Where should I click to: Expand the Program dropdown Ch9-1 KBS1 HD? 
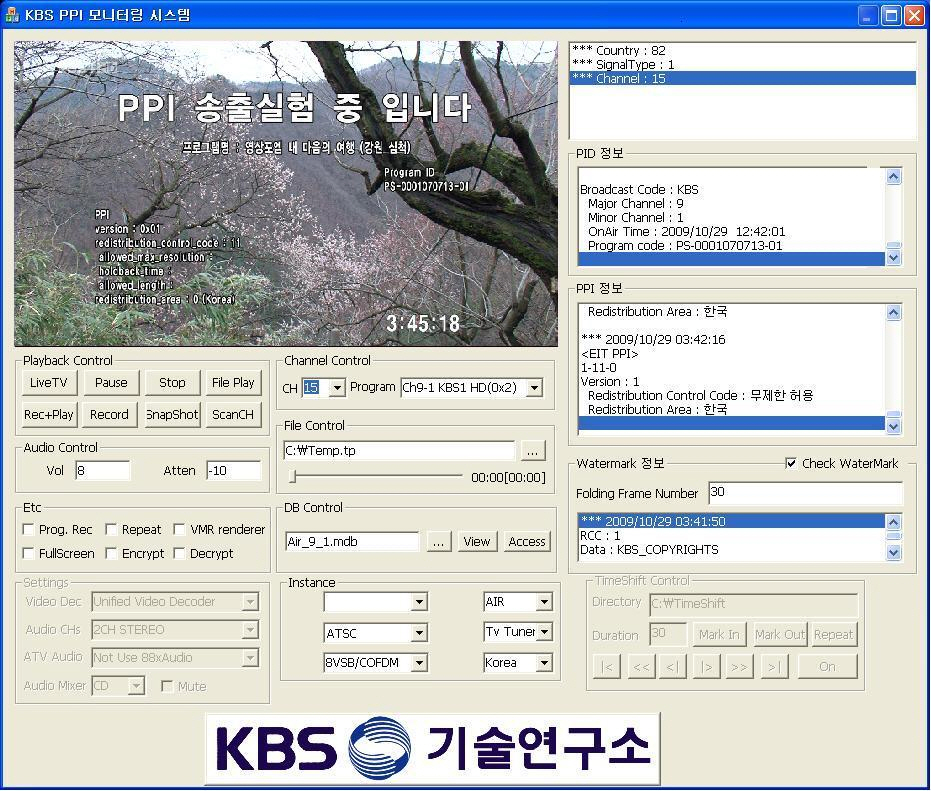[534, 388]
